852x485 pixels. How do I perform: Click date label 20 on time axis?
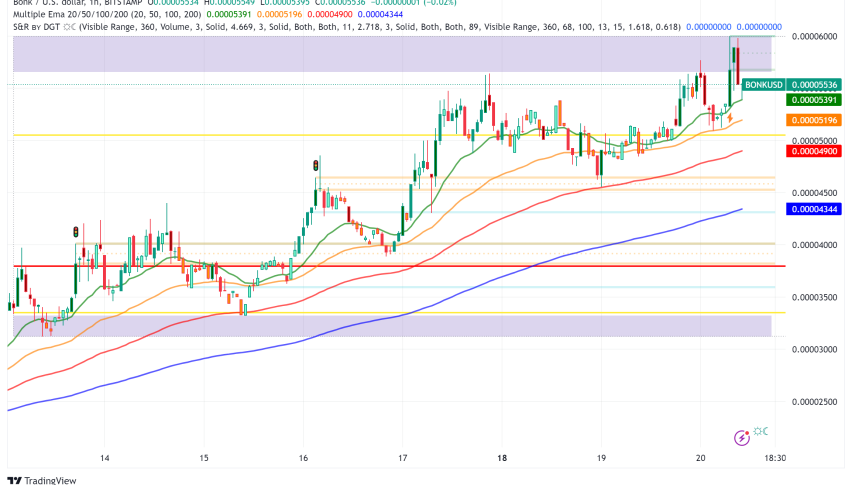(x=700, y=458)
